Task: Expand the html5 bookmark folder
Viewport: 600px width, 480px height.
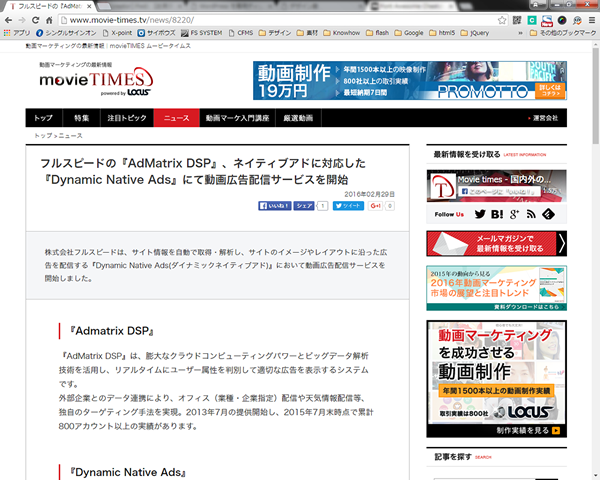Action: click(442, 33)
